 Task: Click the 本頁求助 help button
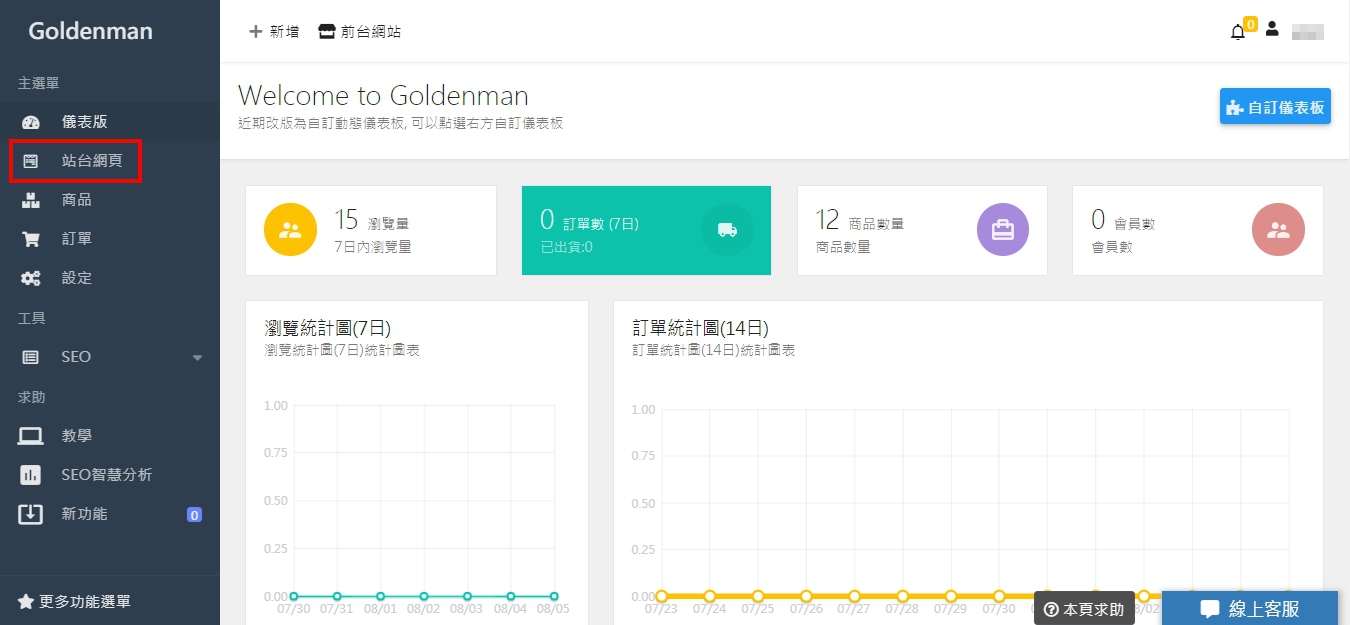click(1084, 609)
